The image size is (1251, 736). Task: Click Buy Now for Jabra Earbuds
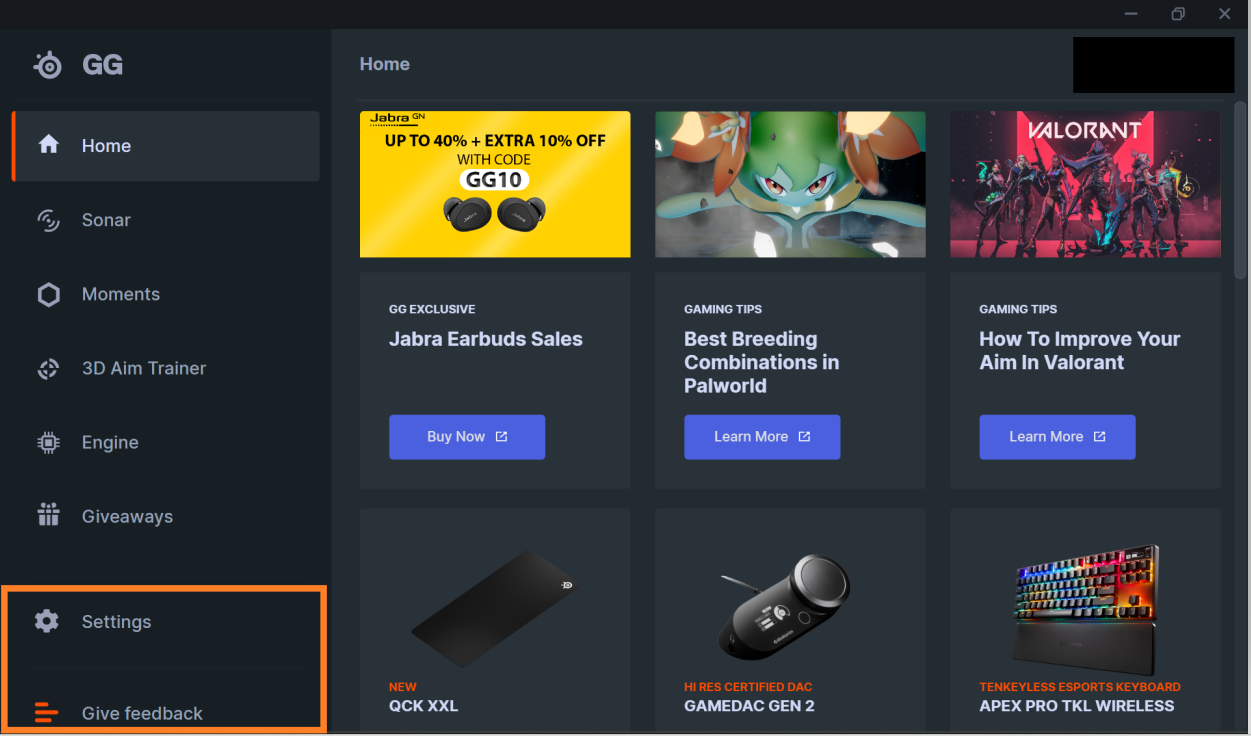click(x=467, y=437)
